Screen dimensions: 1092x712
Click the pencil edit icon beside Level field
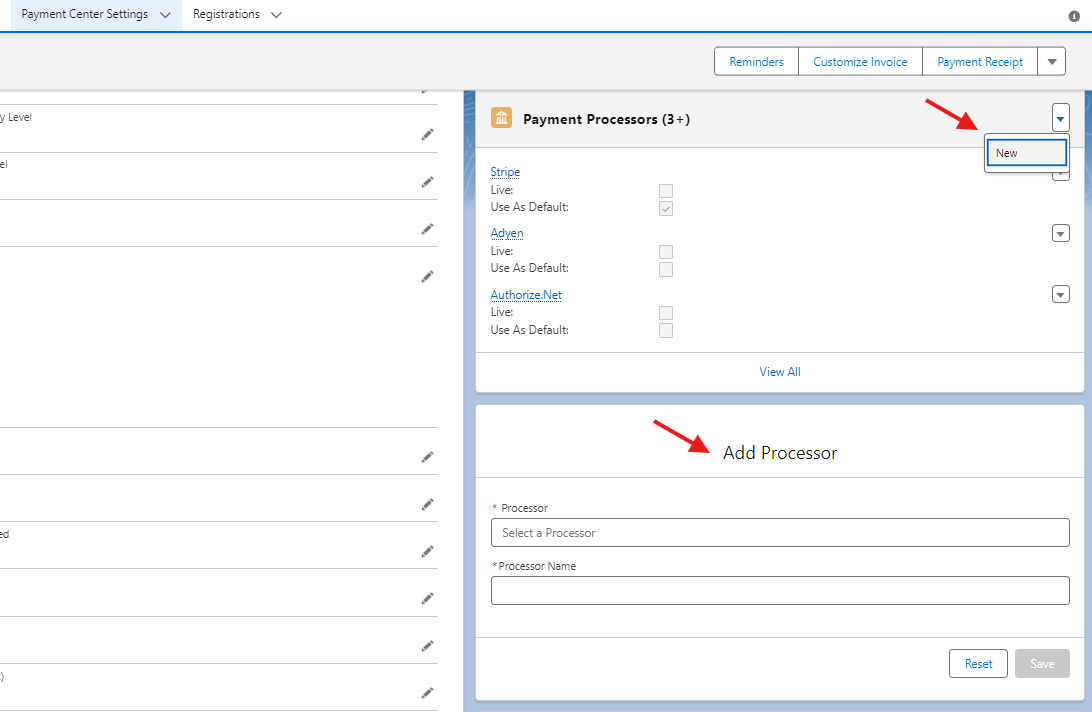tap(427, 134)
